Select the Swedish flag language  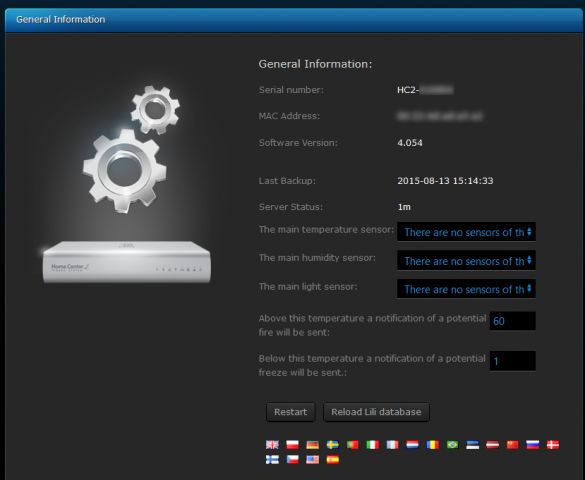[333, 445]
